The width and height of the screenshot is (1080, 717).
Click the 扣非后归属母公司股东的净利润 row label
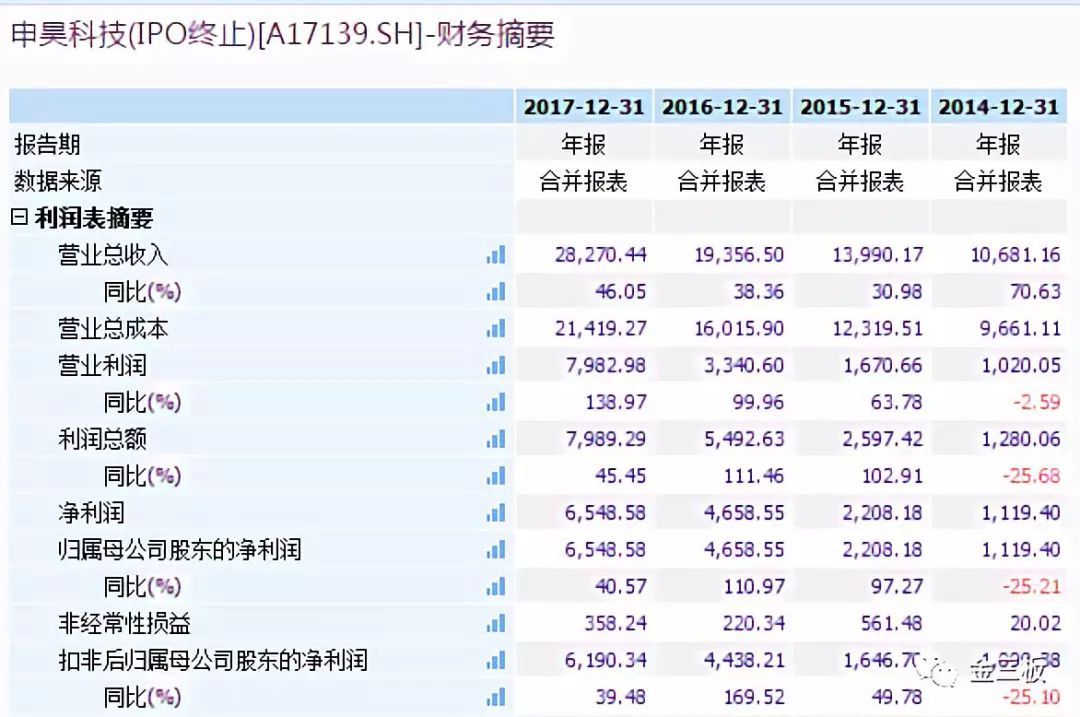point(213,660)
